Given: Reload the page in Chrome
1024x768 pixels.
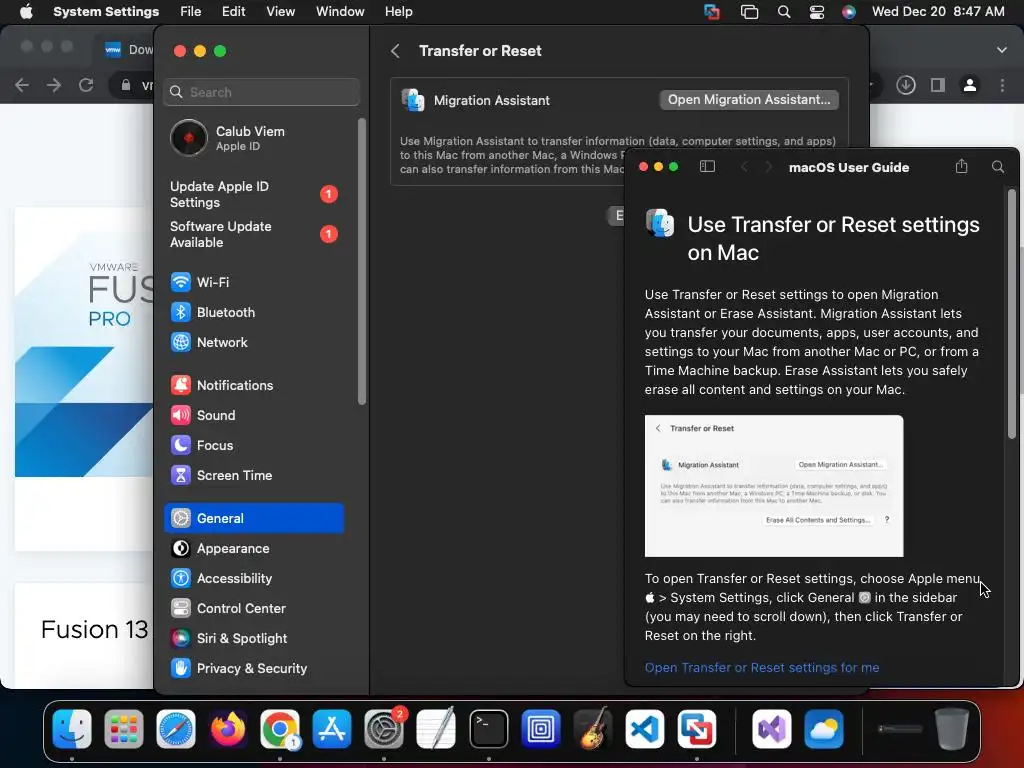Looking at the screenshot, I should (86, 85).
